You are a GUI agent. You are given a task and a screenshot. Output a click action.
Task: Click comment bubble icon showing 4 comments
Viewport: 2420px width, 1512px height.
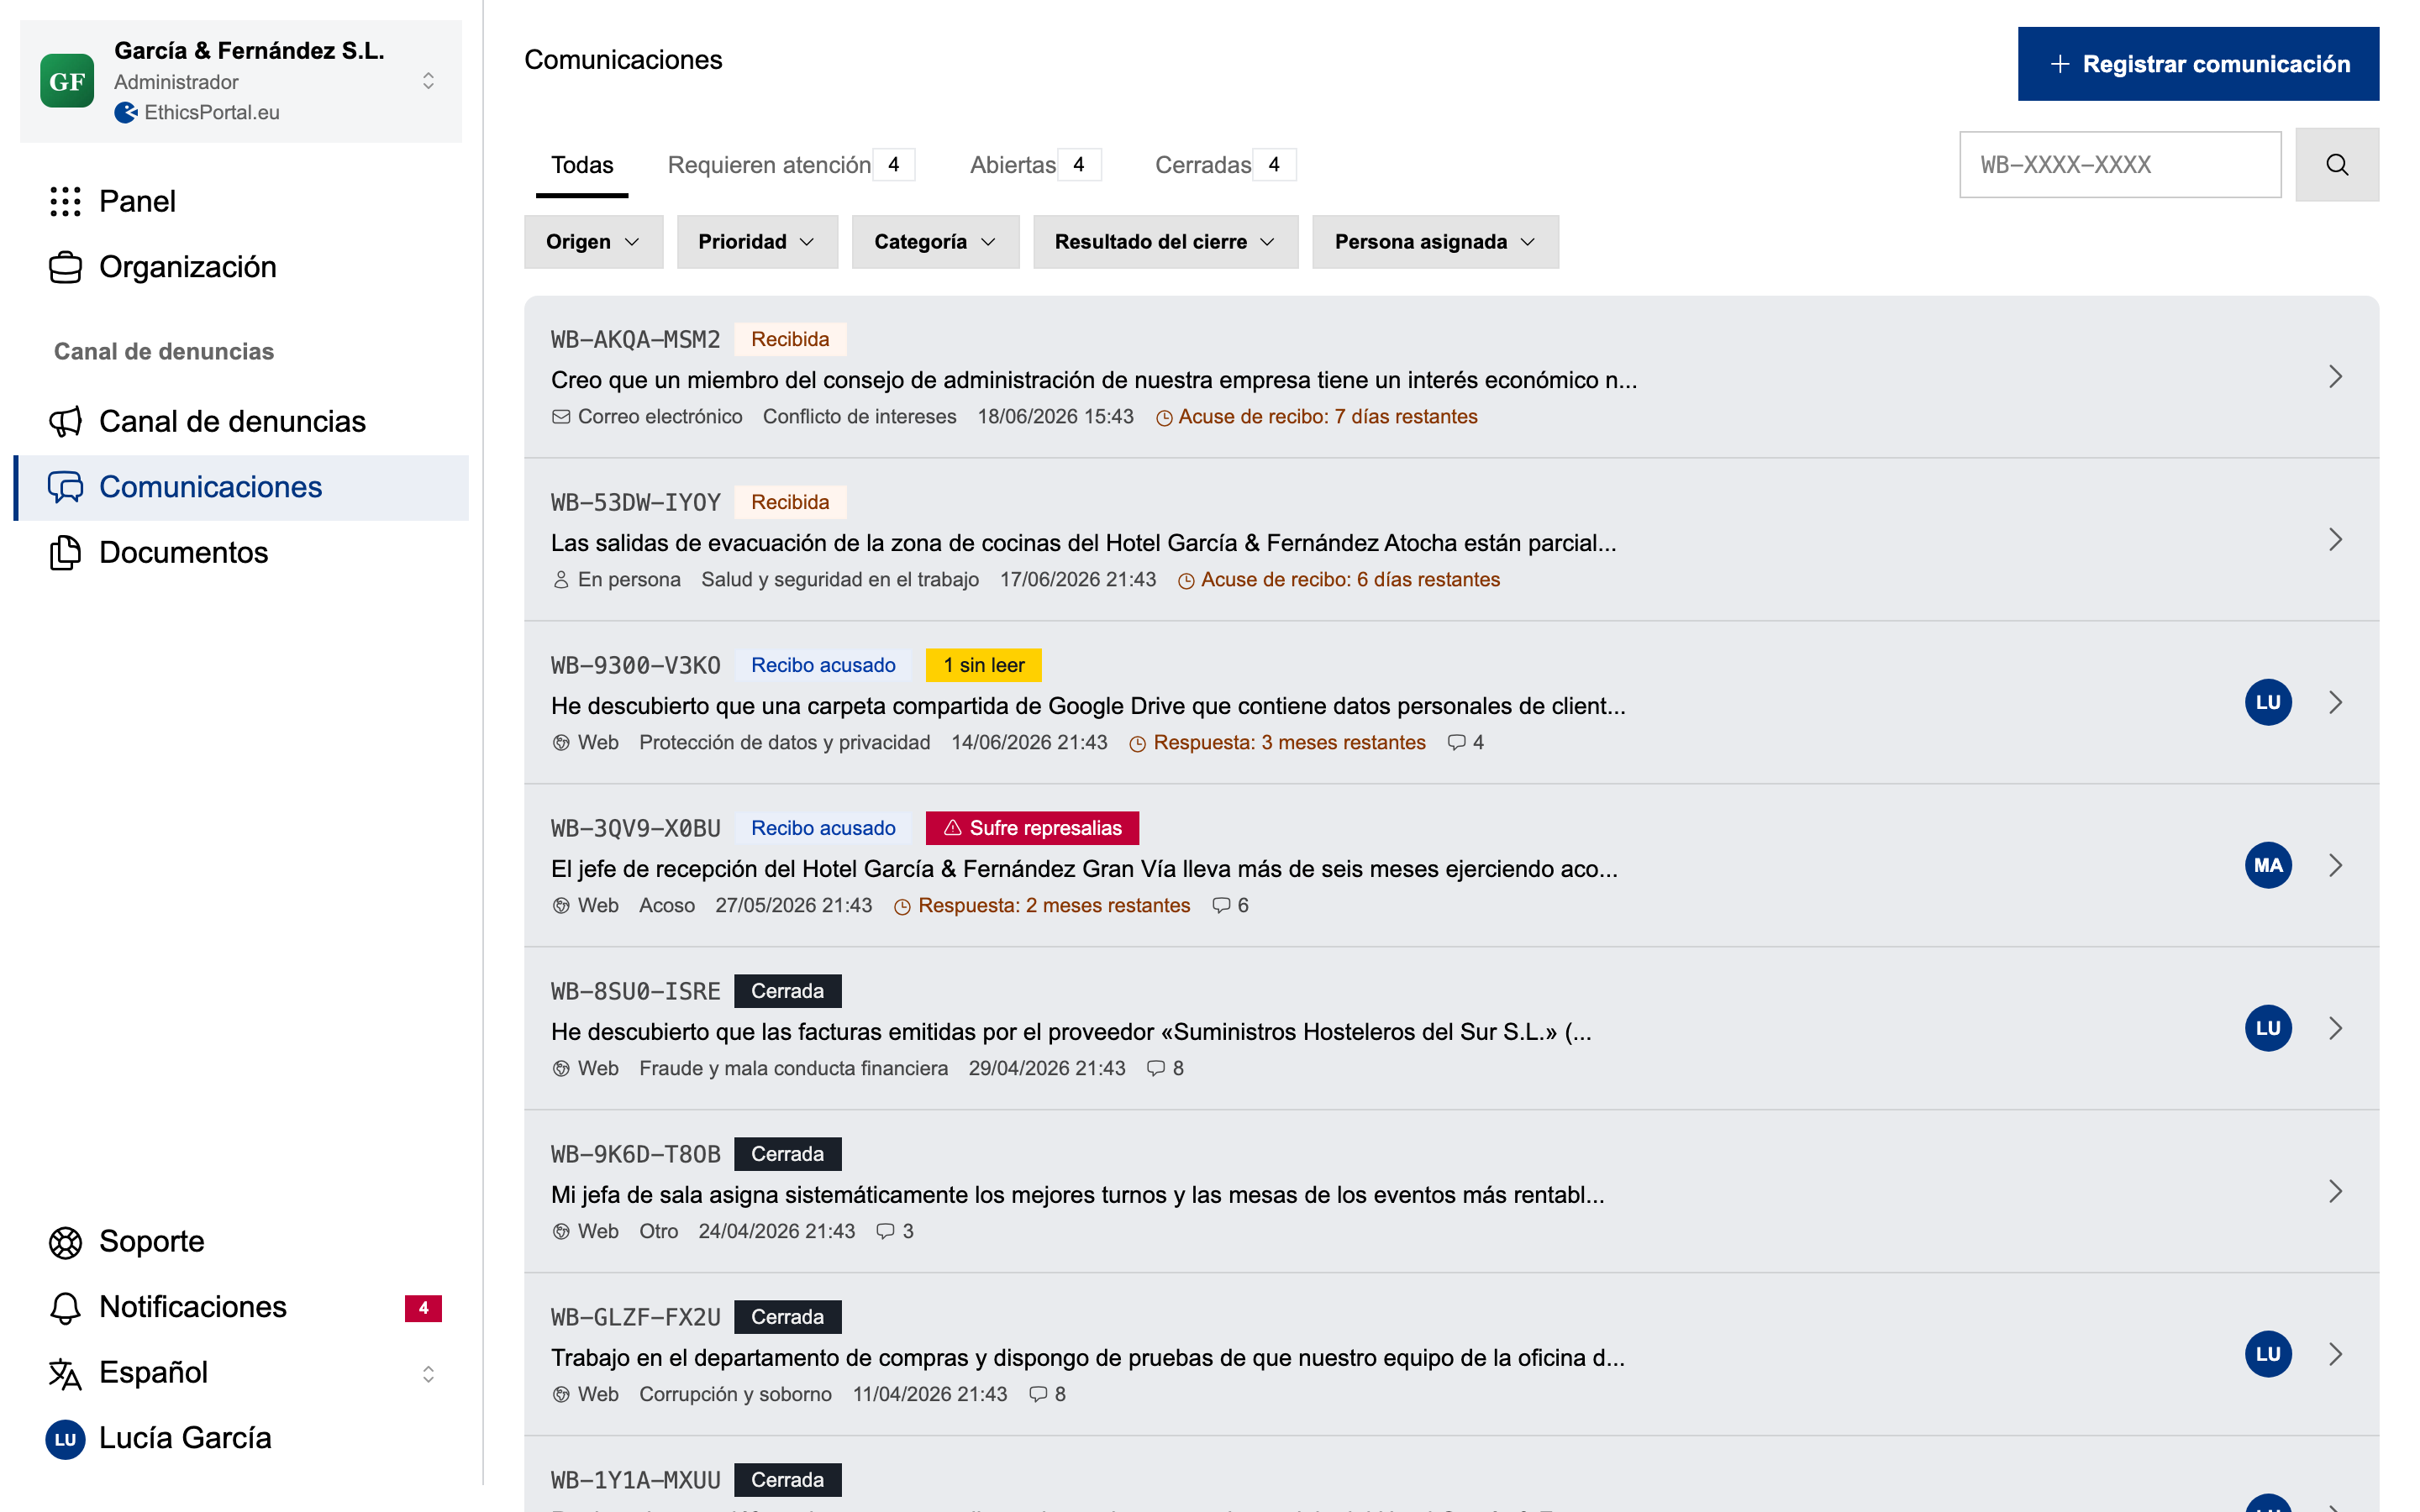pyautogui.click(x=1457, y=743)
